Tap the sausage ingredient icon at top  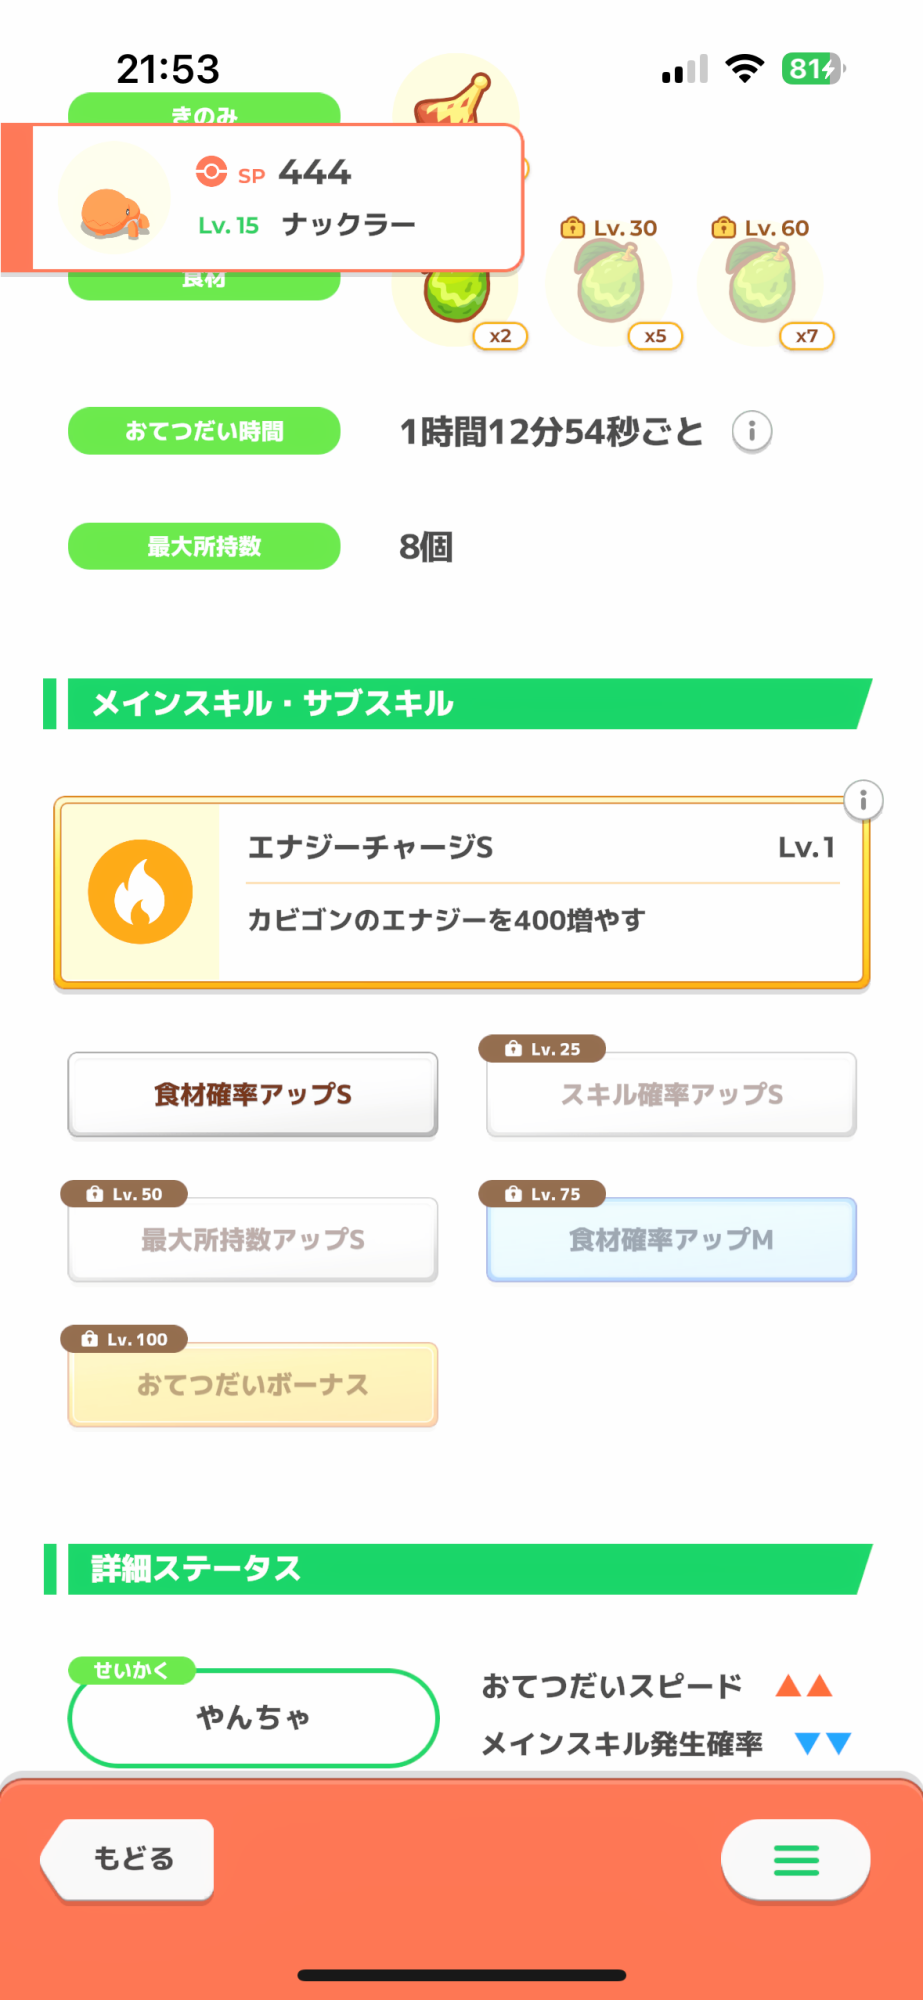[x=458, y=100]
